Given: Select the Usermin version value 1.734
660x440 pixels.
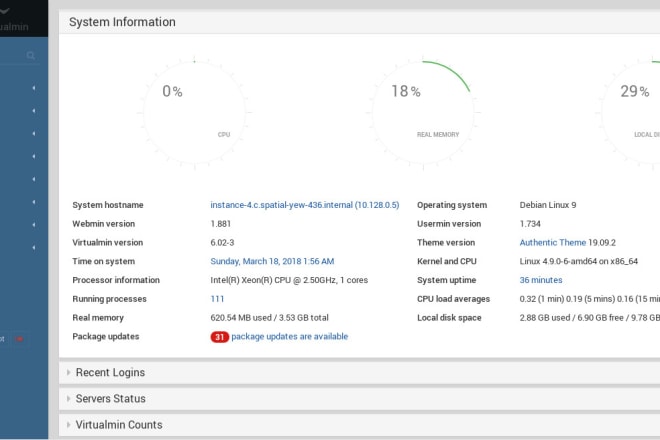Looking at the screenshot, I should [530, 224].
